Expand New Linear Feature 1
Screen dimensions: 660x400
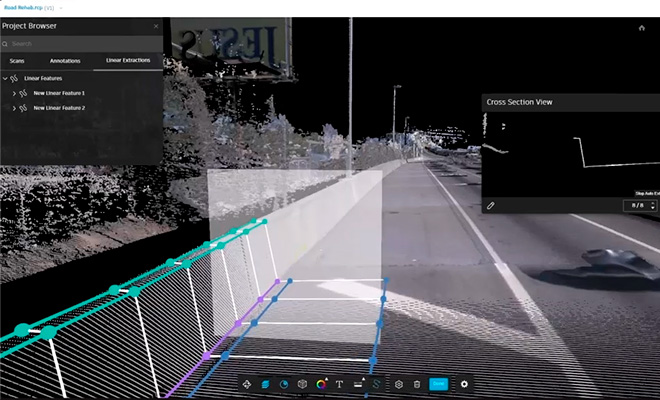(x=13, y=93)
